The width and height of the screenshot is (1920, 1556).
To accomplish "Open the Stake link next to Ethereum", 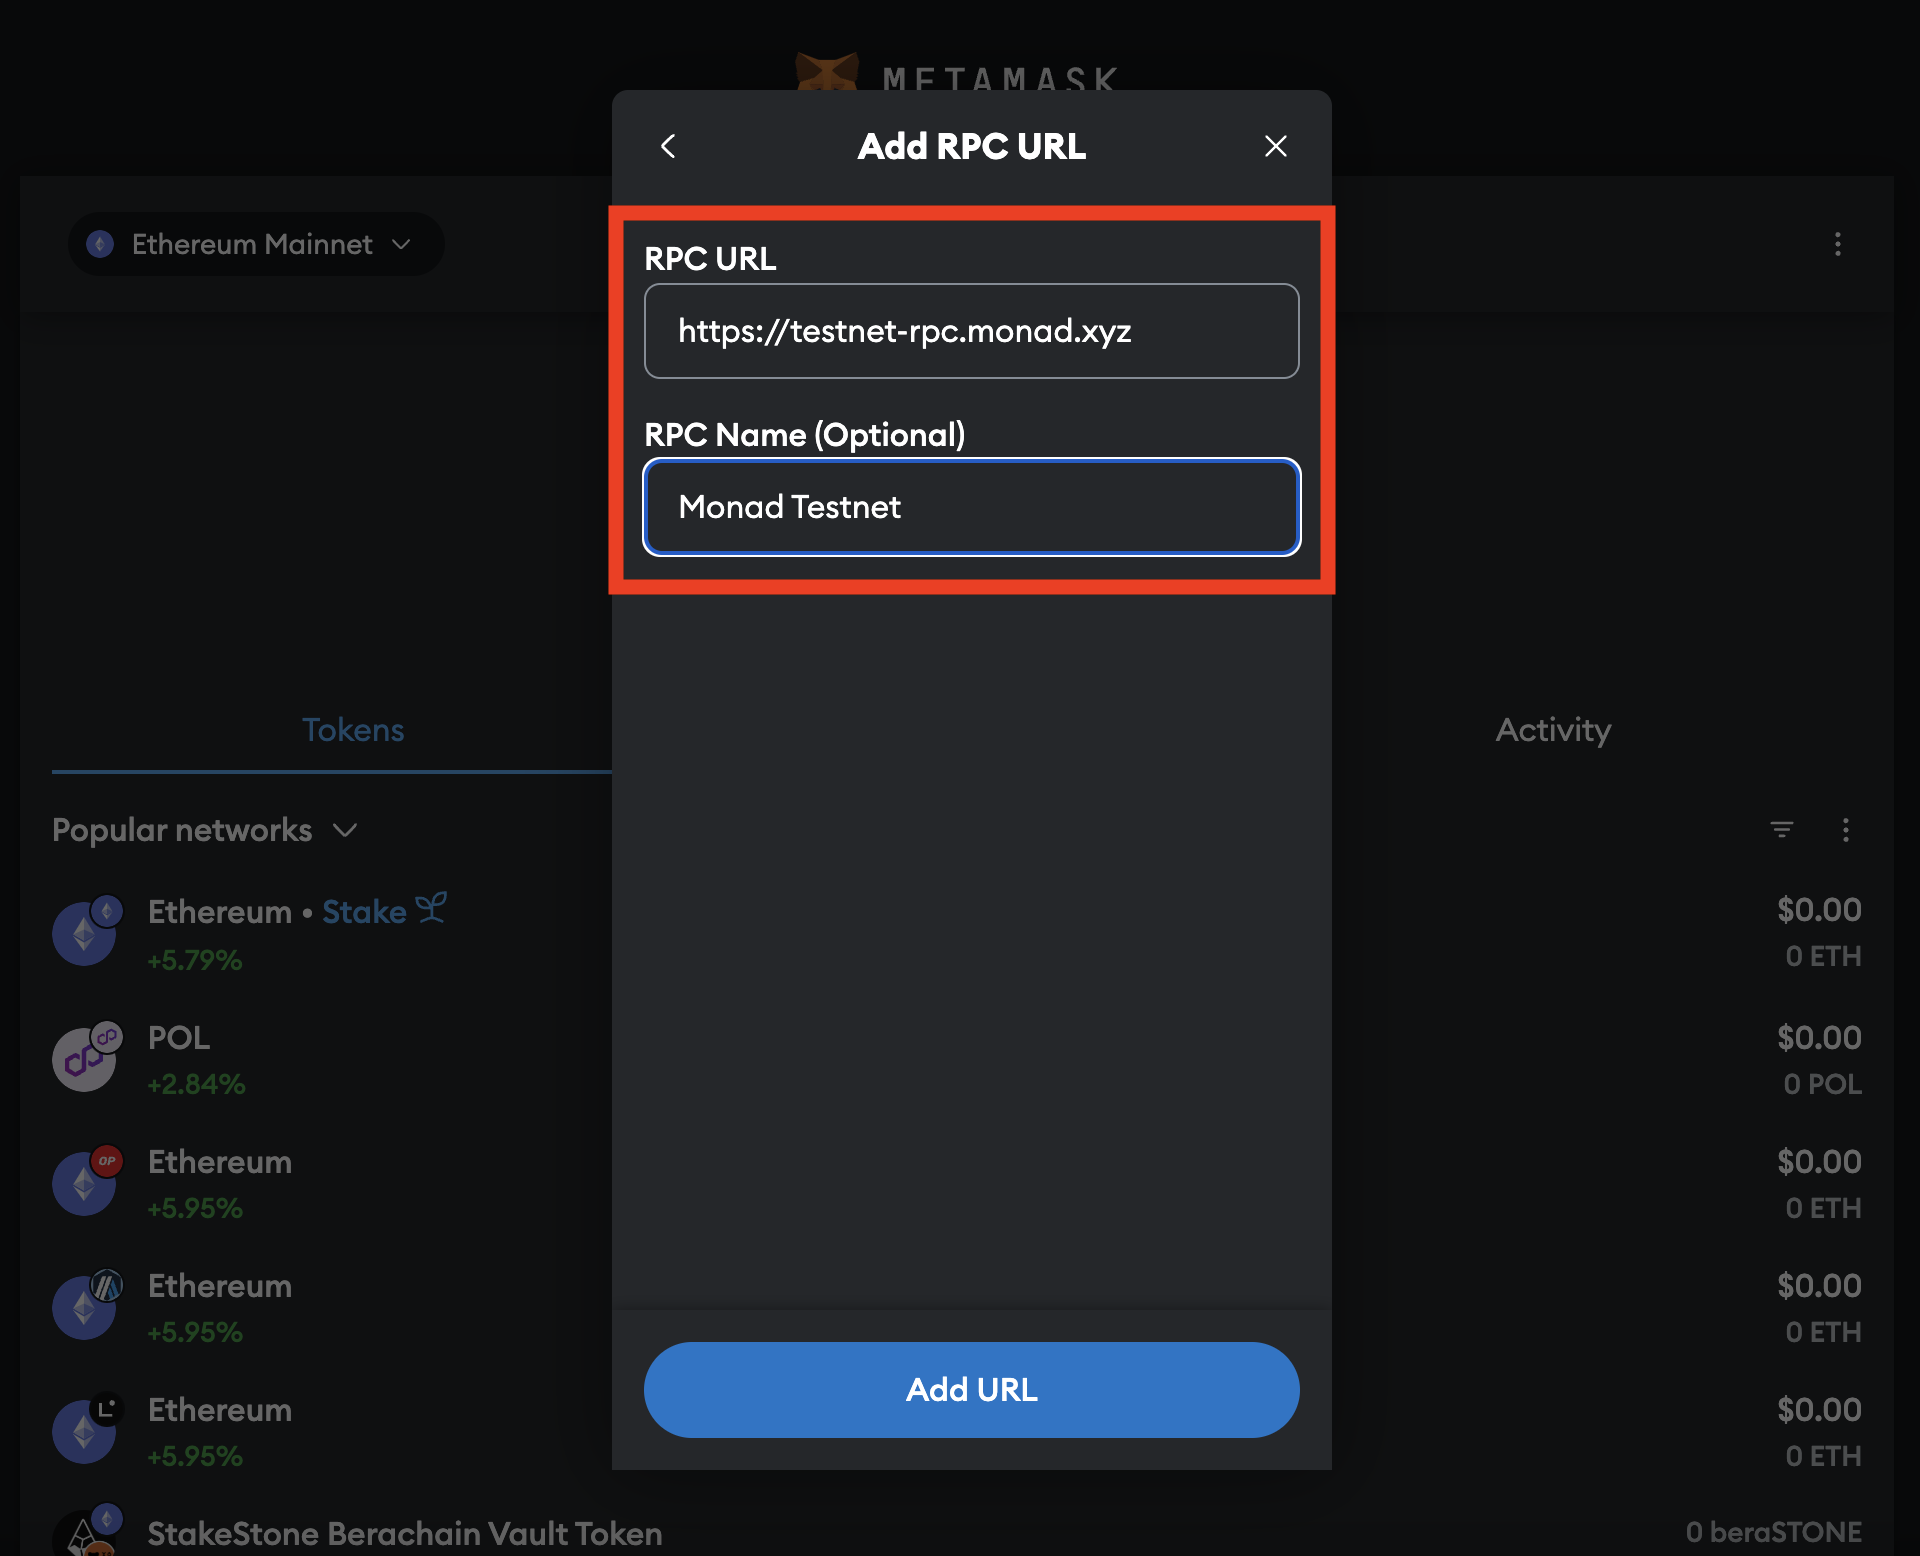I will pyautogui.click(x=364, y=911).
